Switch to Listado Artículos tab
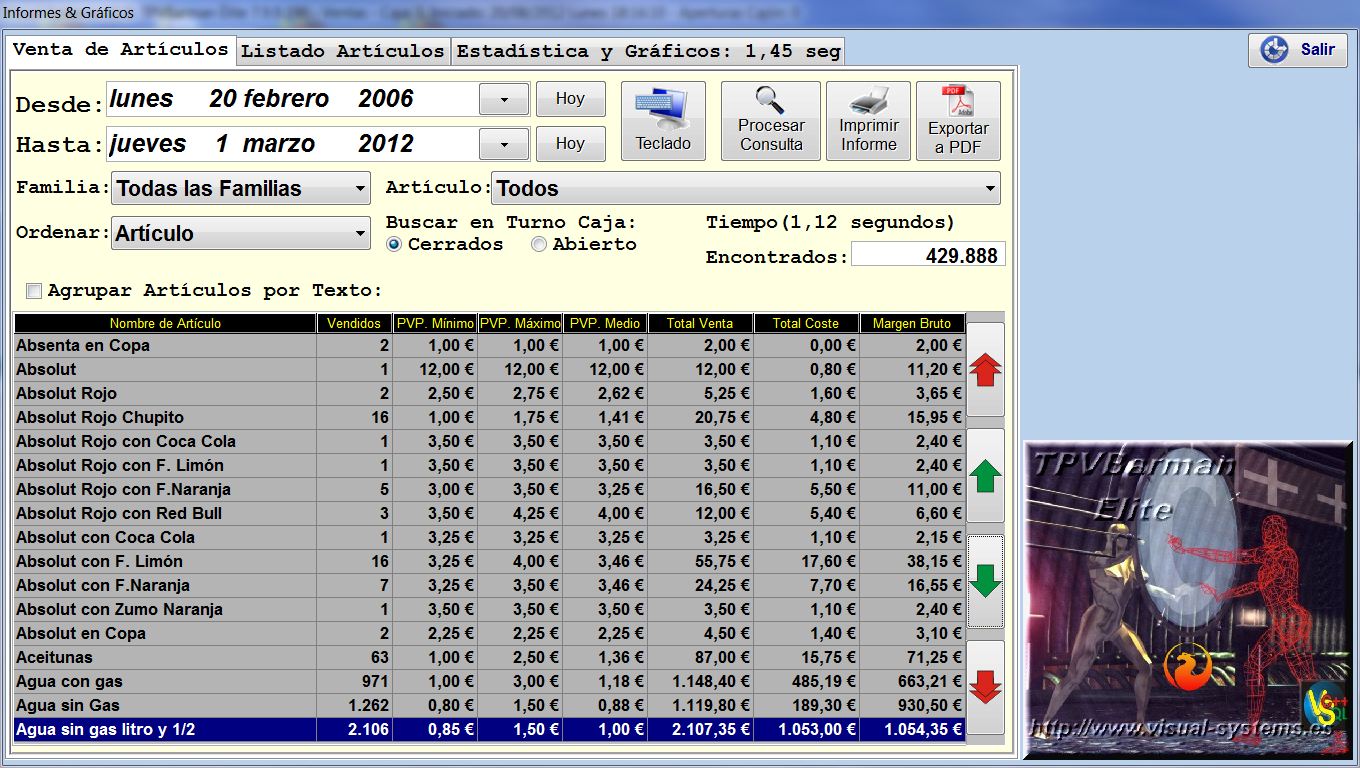This screenshot has width=1360, height=768. point(342,51)
